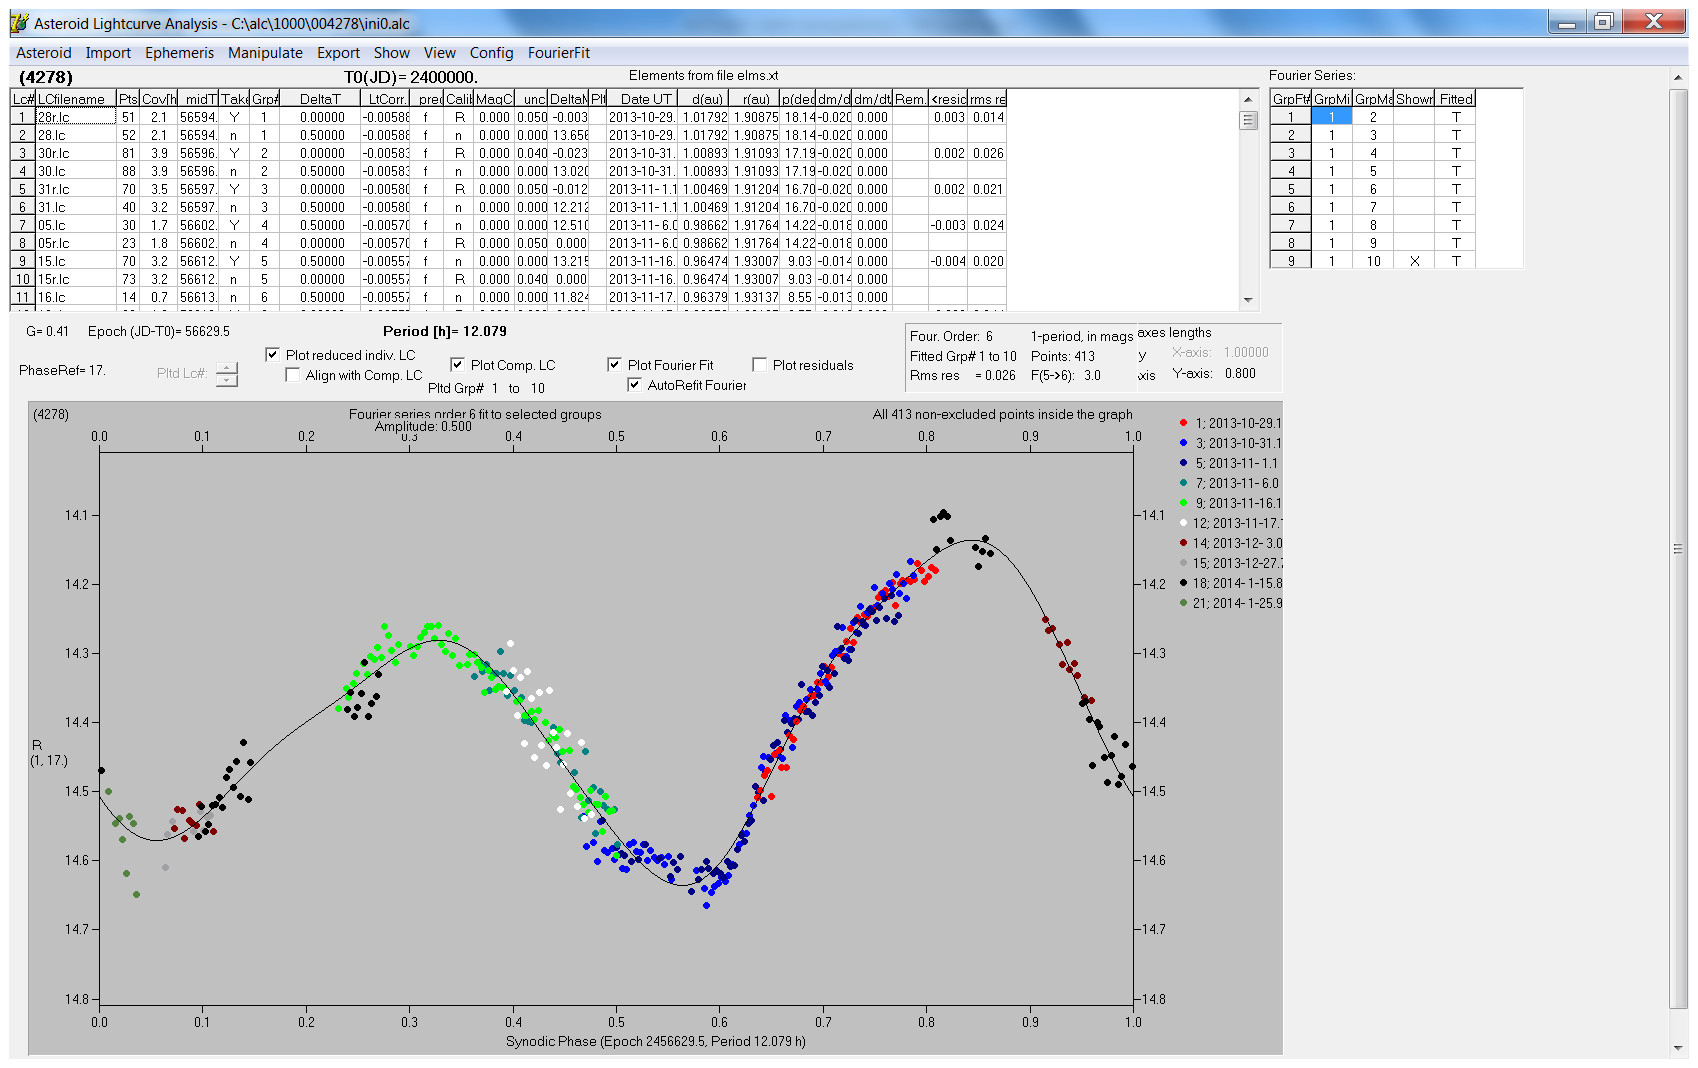Select lightcurve file 15.lc
1698x1068 pixels.
(x=76, y=261)
